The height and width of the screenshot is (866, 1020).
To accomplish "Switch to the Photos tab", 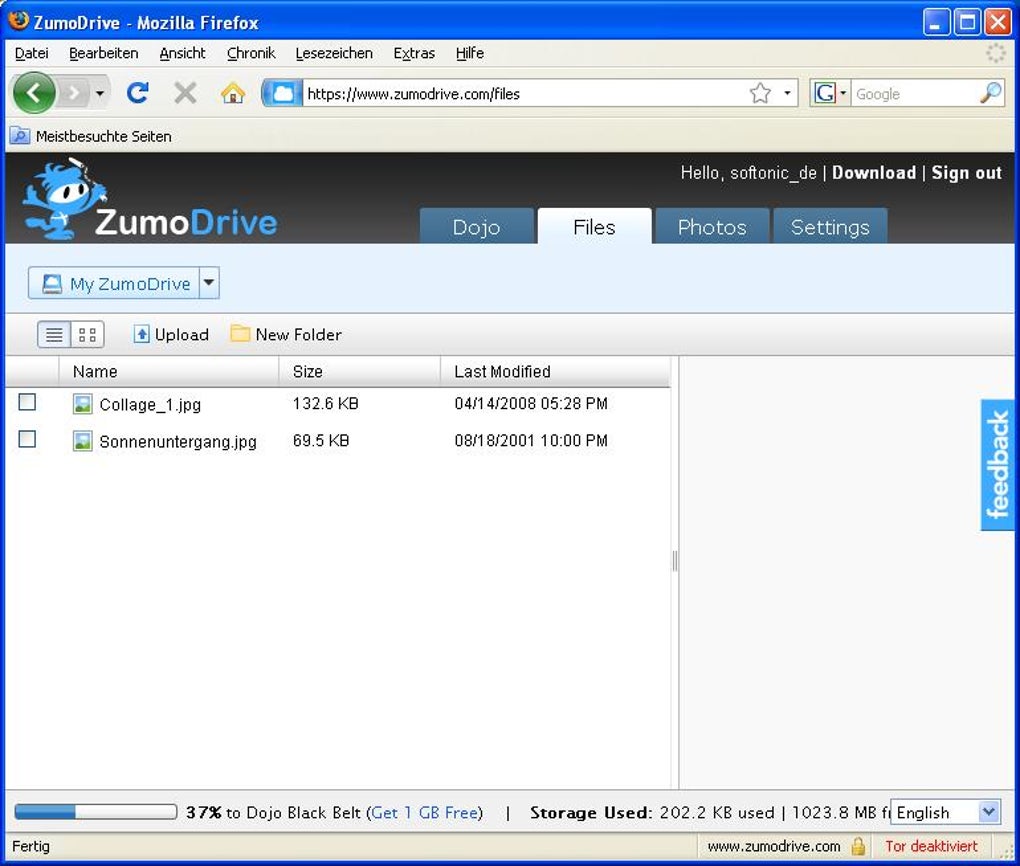I will point(712,226).
